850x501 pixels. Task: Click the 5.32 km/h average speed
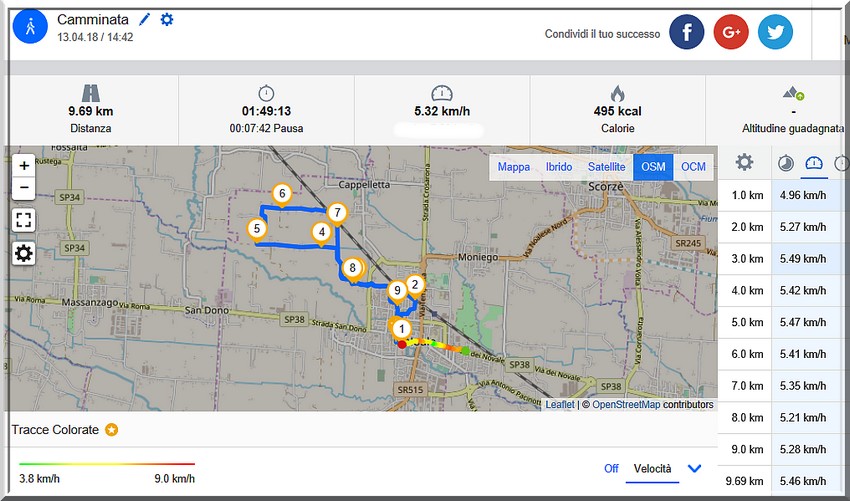pyautogui.click(x=442, y=111)
